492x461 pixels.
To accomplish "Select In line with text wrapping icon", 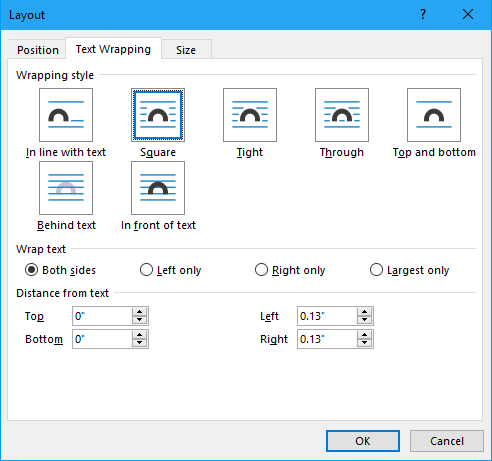I will click(66, 115).
